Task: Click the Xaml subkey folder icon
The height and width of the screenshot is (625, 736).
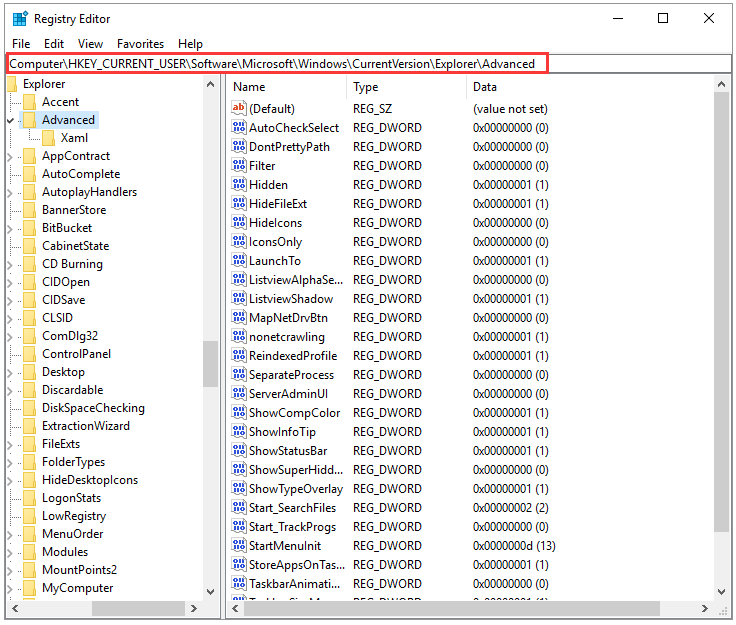Action: pos(48,138)
